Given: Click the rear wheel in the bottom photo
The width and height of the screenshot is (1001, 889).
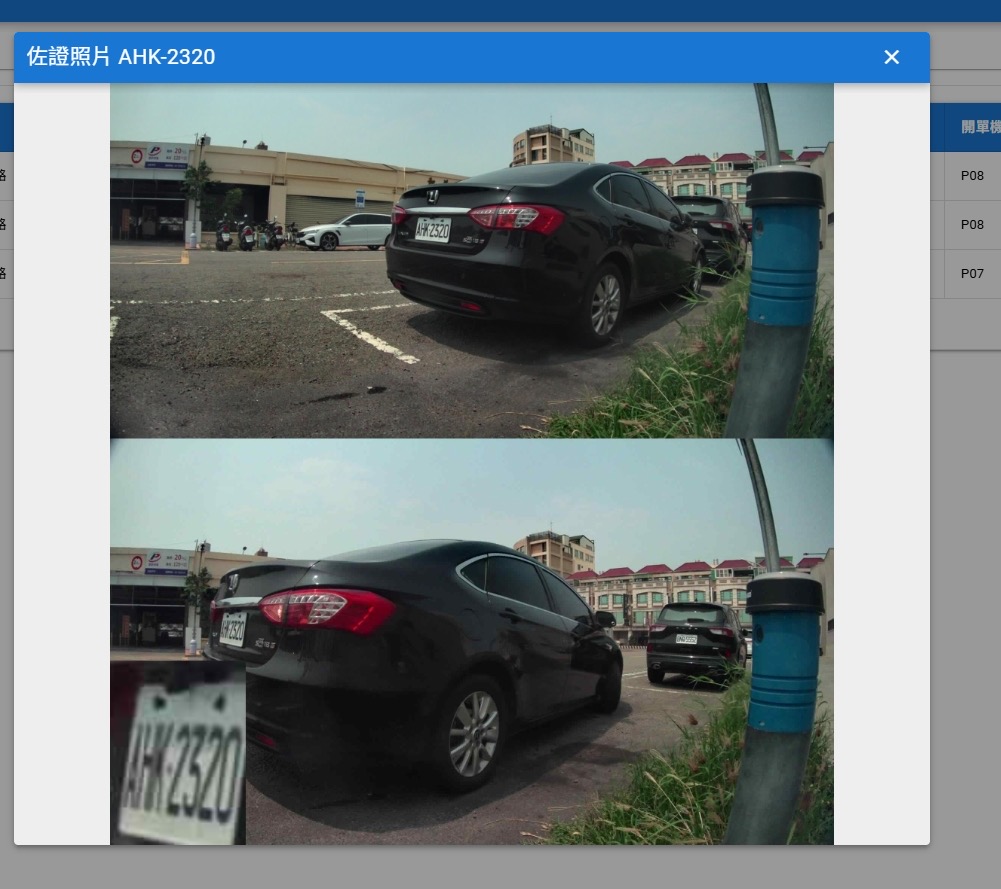Looking at the screenshot, I should pyautogui.click(x=473, y=733).
